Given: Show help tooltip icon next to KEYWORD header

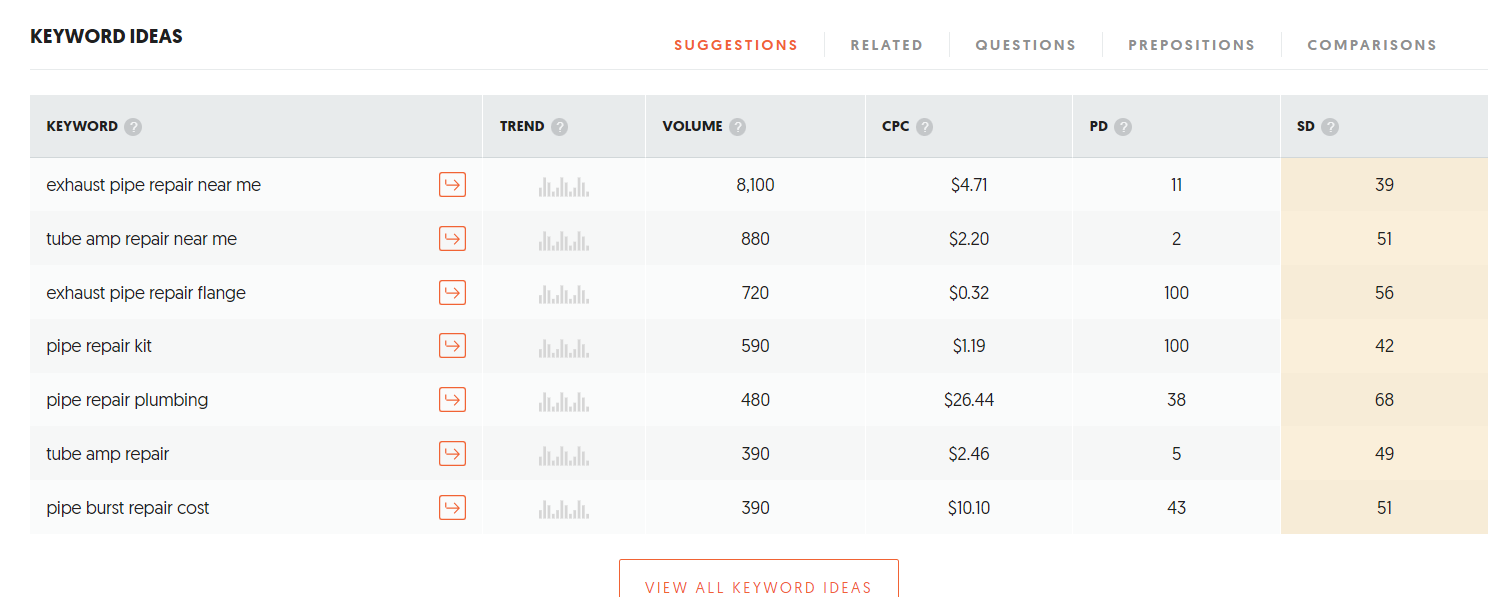Looking at the screenshot, I should (133, 127).
